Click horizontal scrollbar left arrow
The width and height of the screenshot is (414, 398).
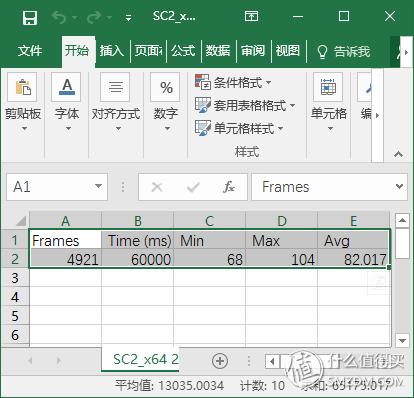click(x=272, y=361)
